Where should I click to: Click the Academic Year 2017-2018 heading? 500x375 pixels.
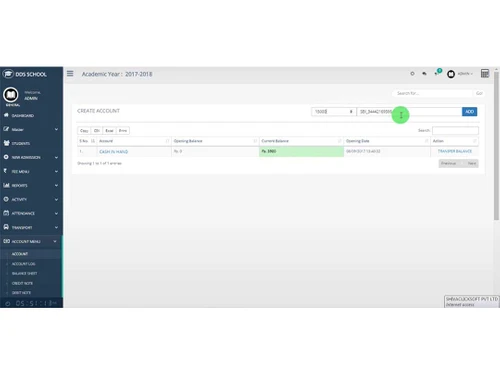(117, 74)
